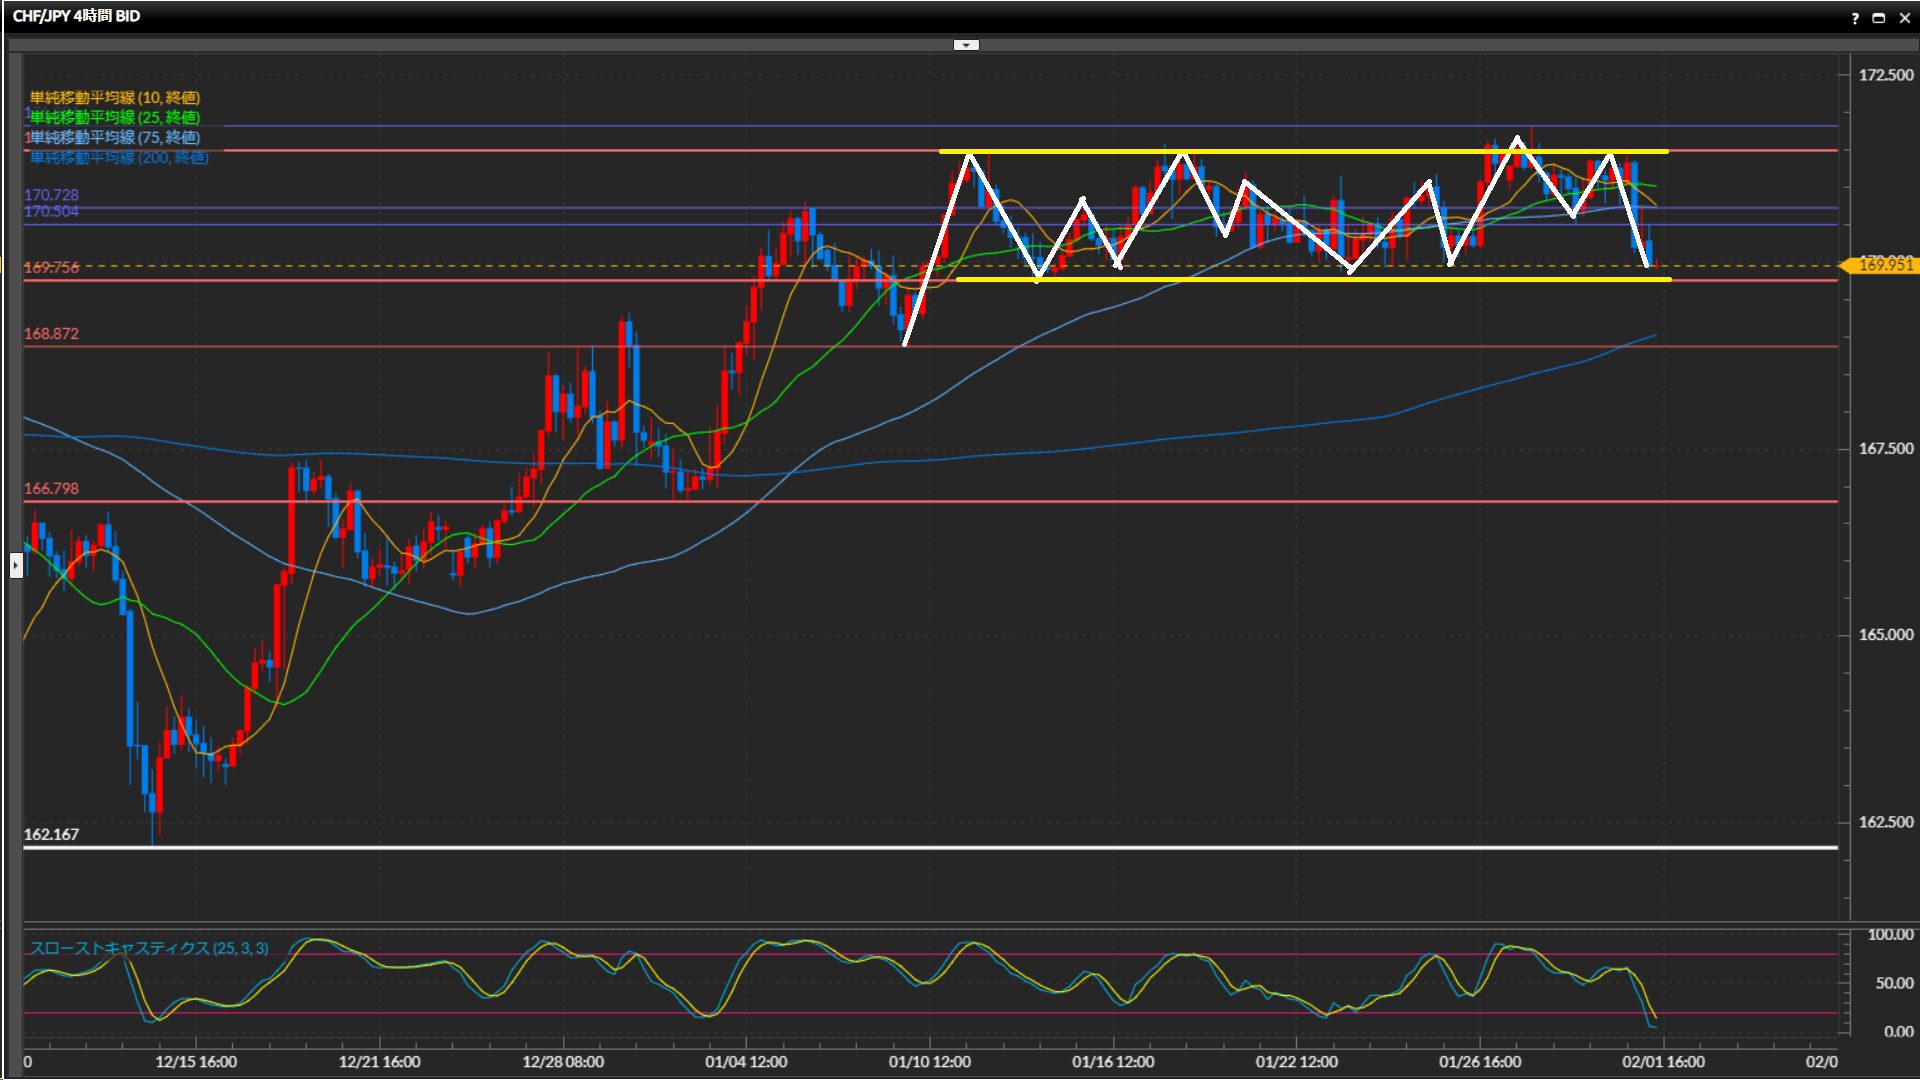Viewport: 1920px width, 1080px height.
Task: Click the CHF/JPY 4時間 BID title
Action: pos(76,16)
